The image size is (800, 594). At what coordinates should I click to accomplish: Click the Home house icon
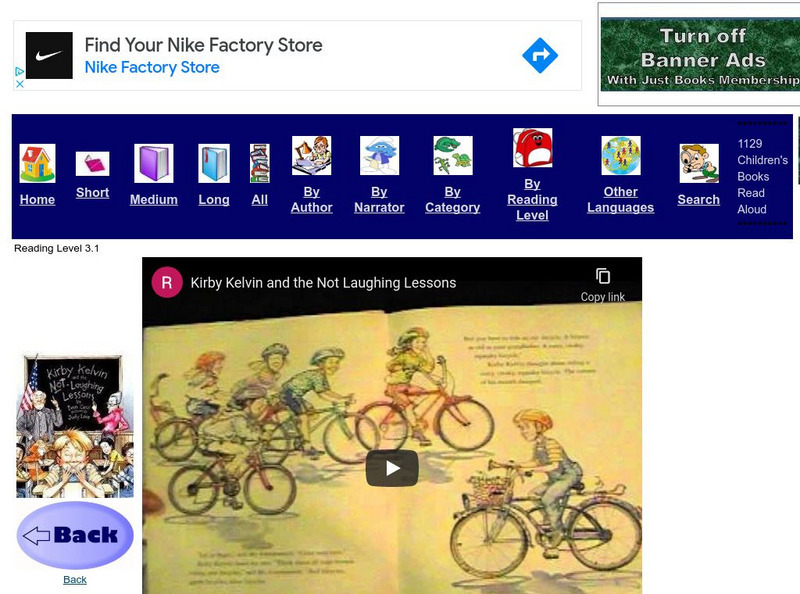click(37, 164)
